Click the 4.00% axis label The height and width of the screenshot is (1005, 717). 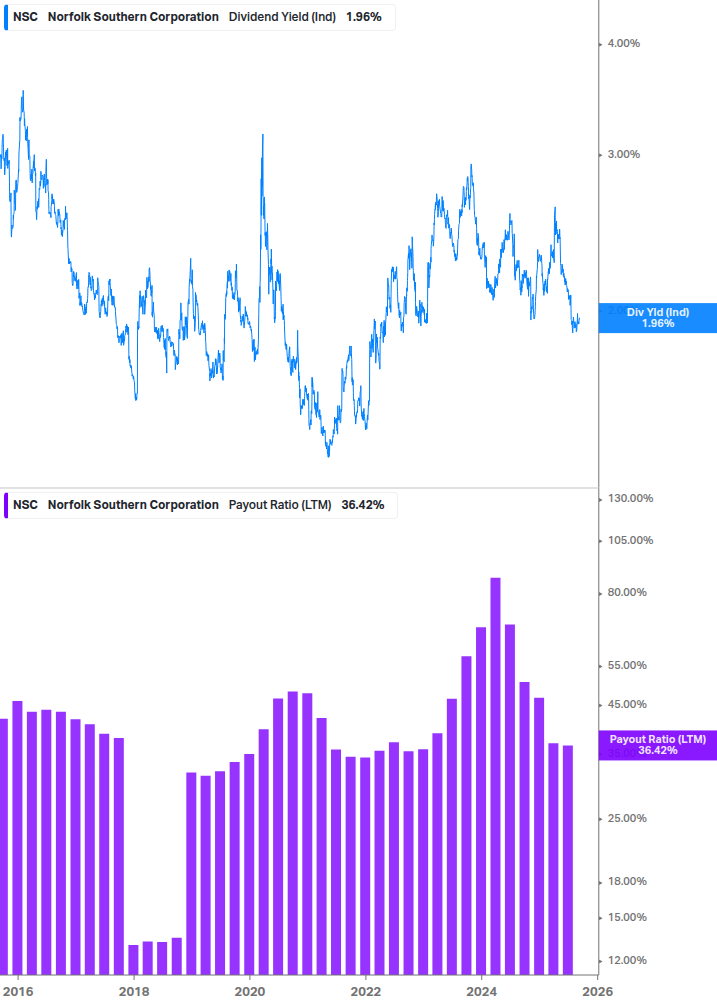click(623, 44)
